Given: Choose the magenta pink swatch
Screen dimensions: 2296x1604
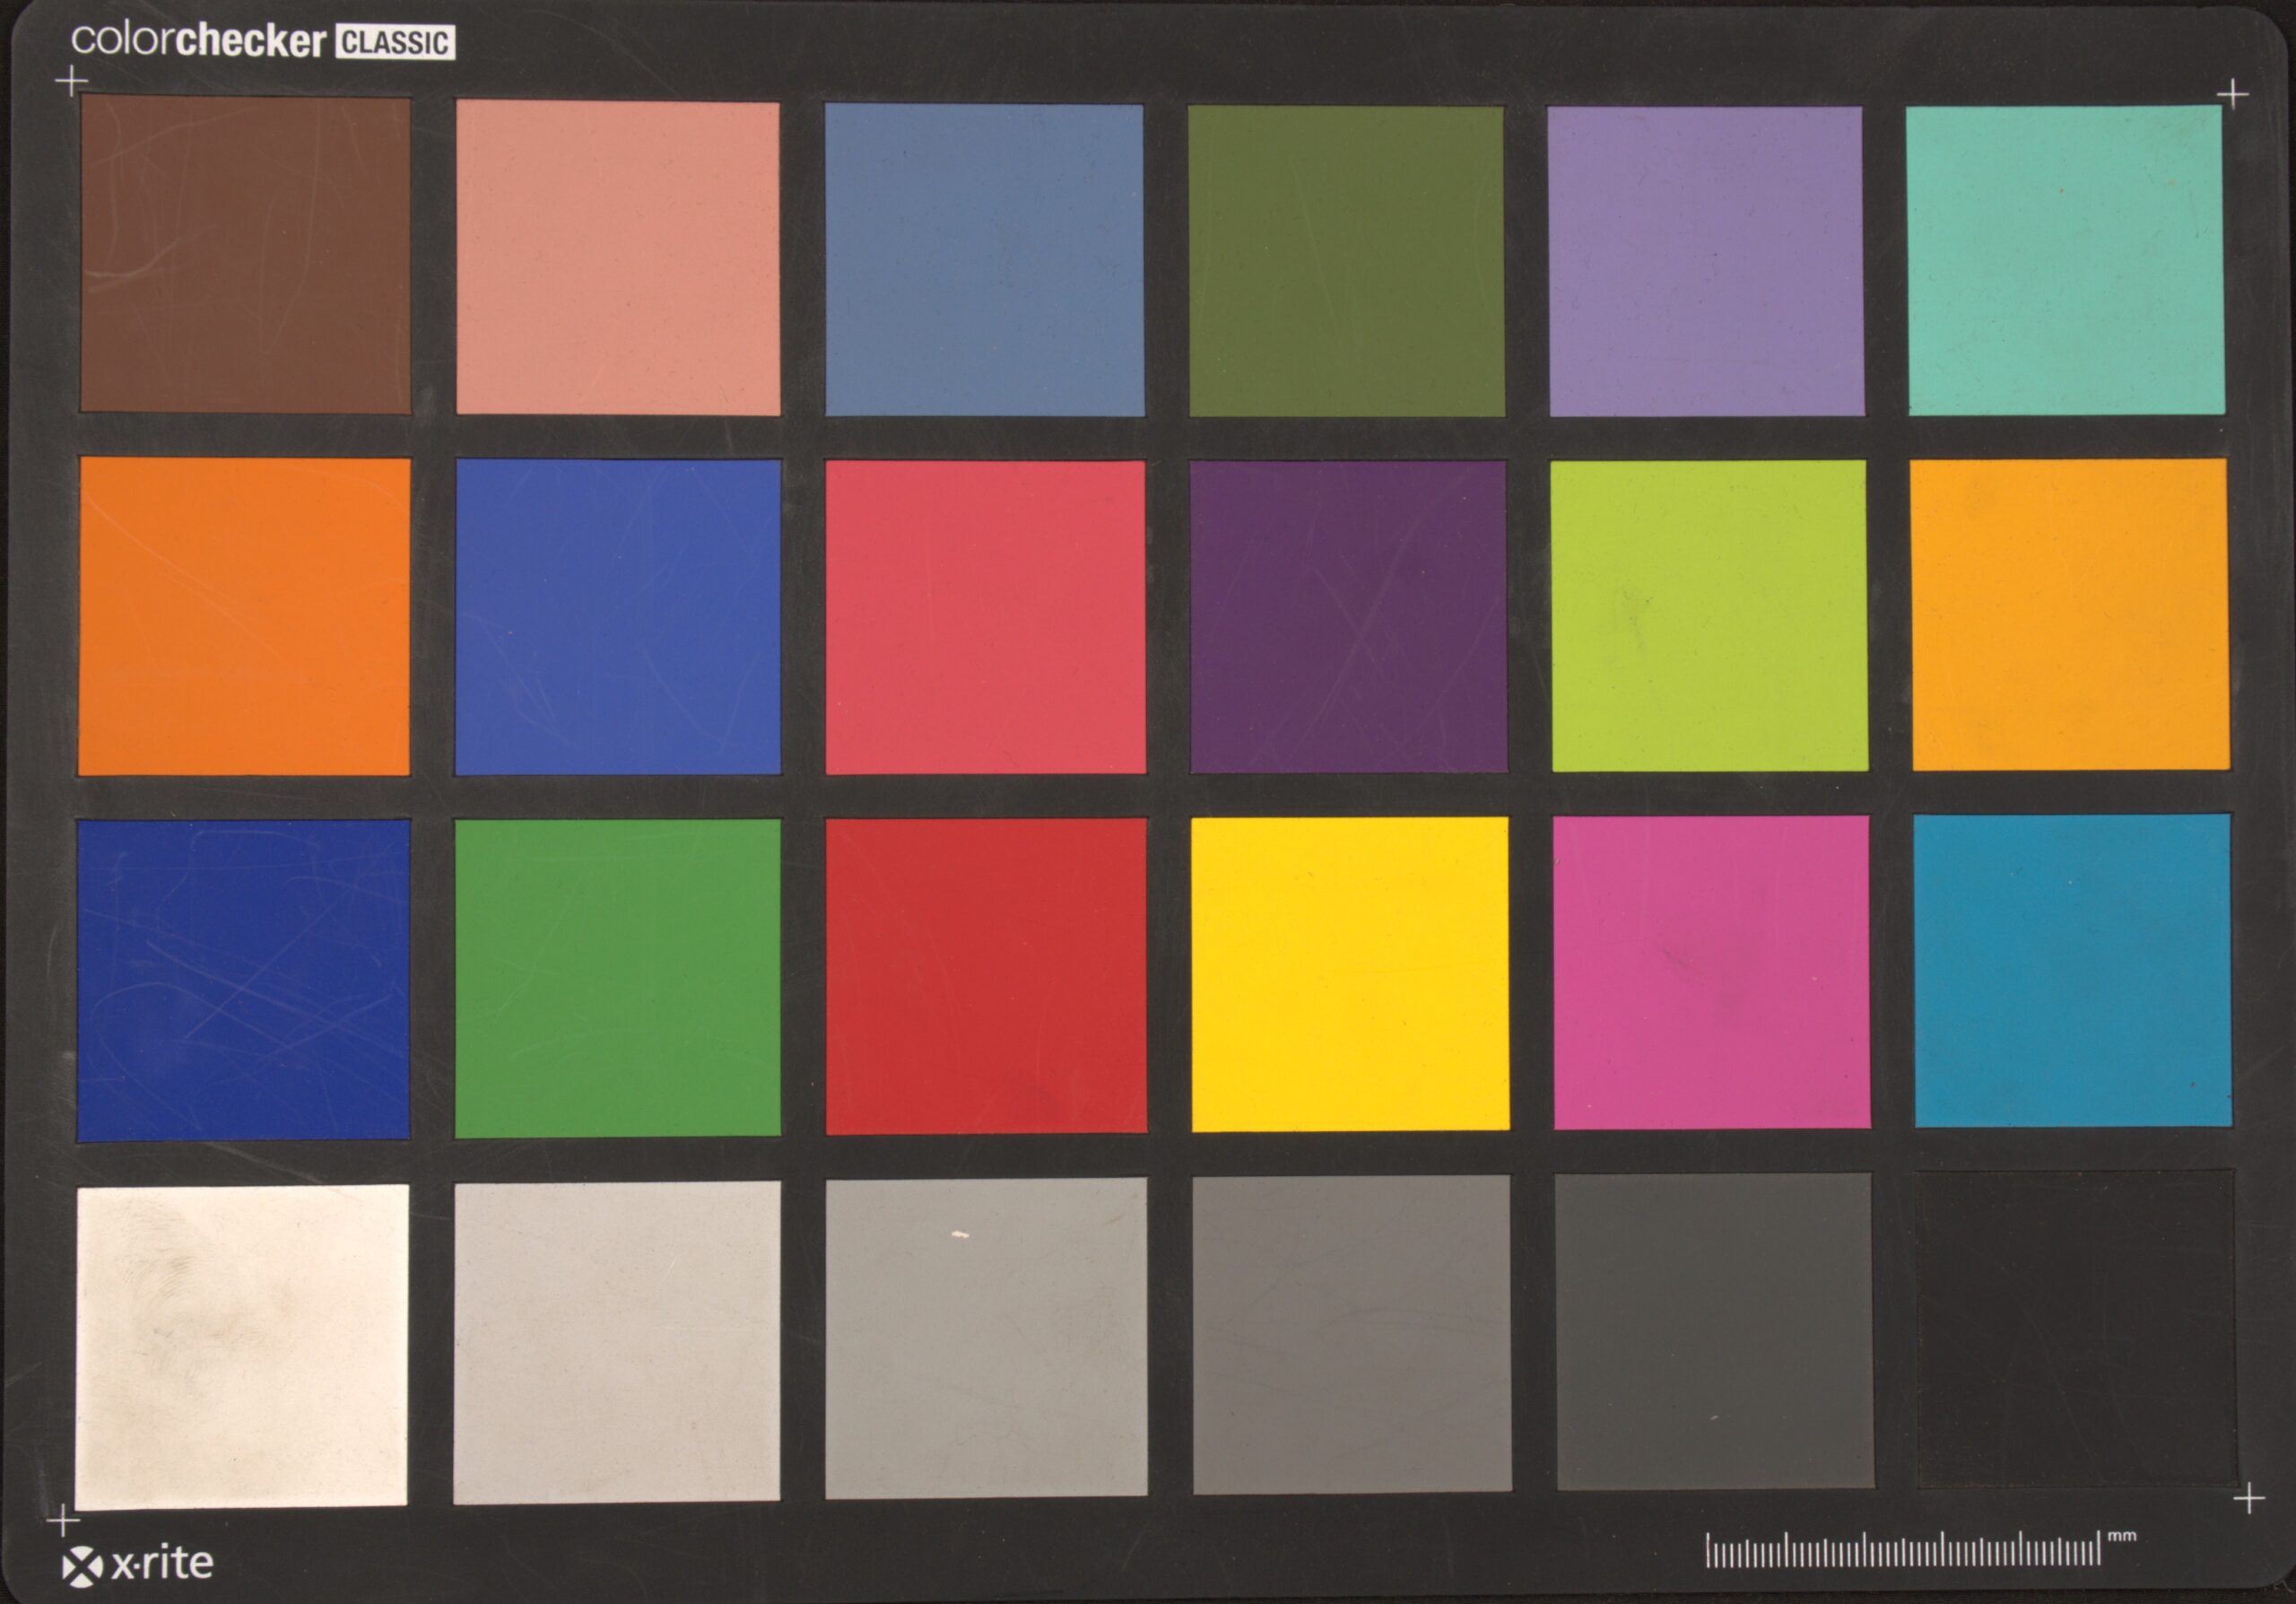Looking at the screenshot, I should (x=1711, y=972).
